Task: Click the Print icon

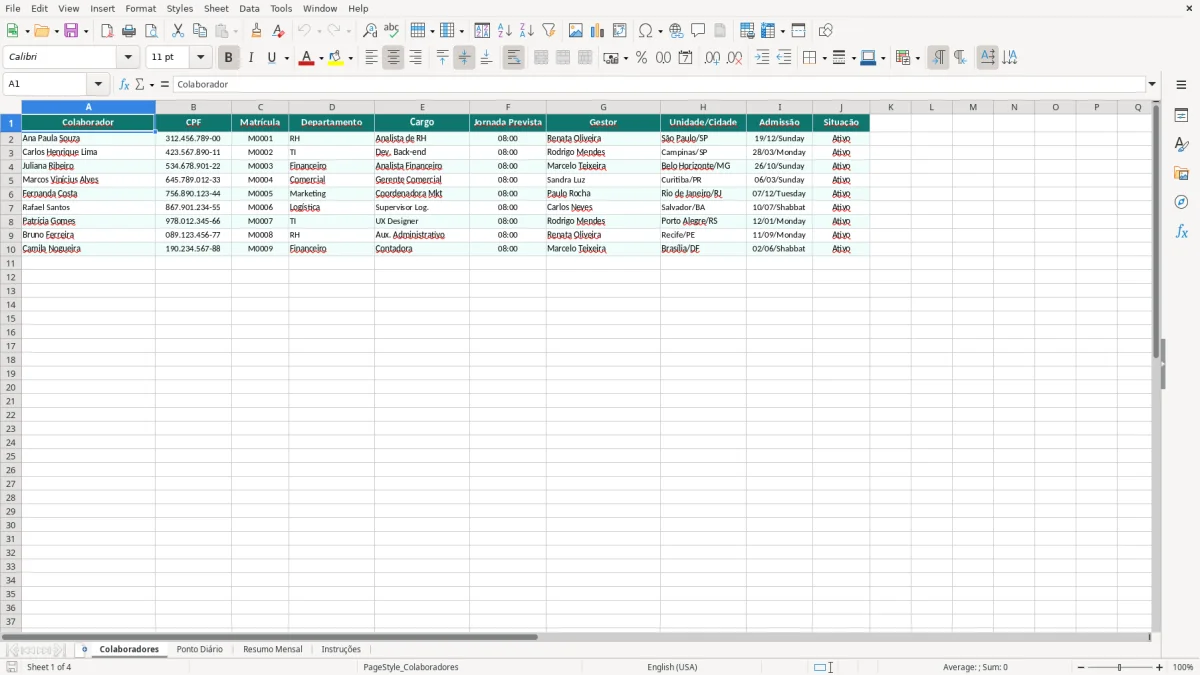Action: point(129,31)
